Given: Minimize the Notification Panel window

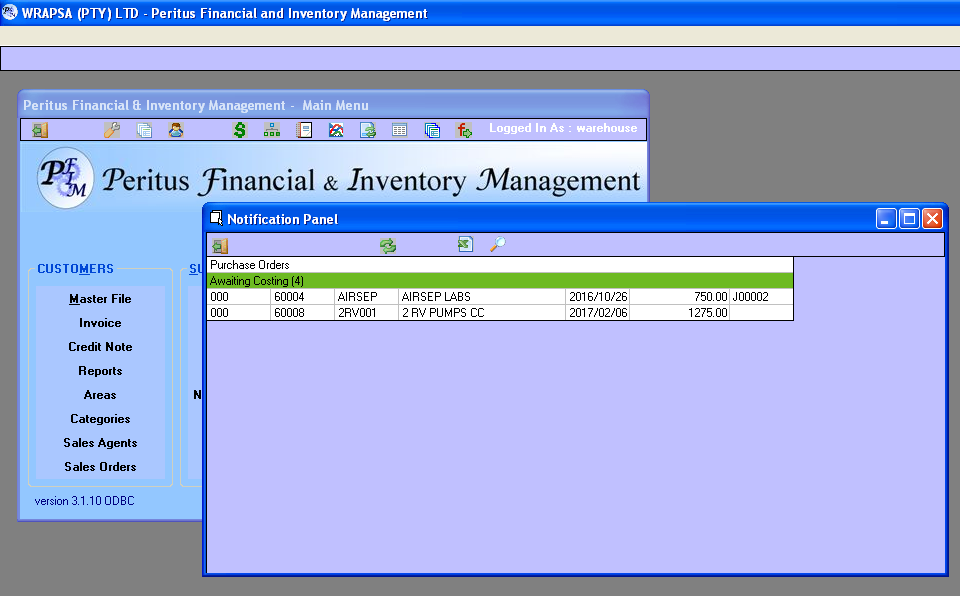Looking at the screenshot, I should (x=886, y=219).
